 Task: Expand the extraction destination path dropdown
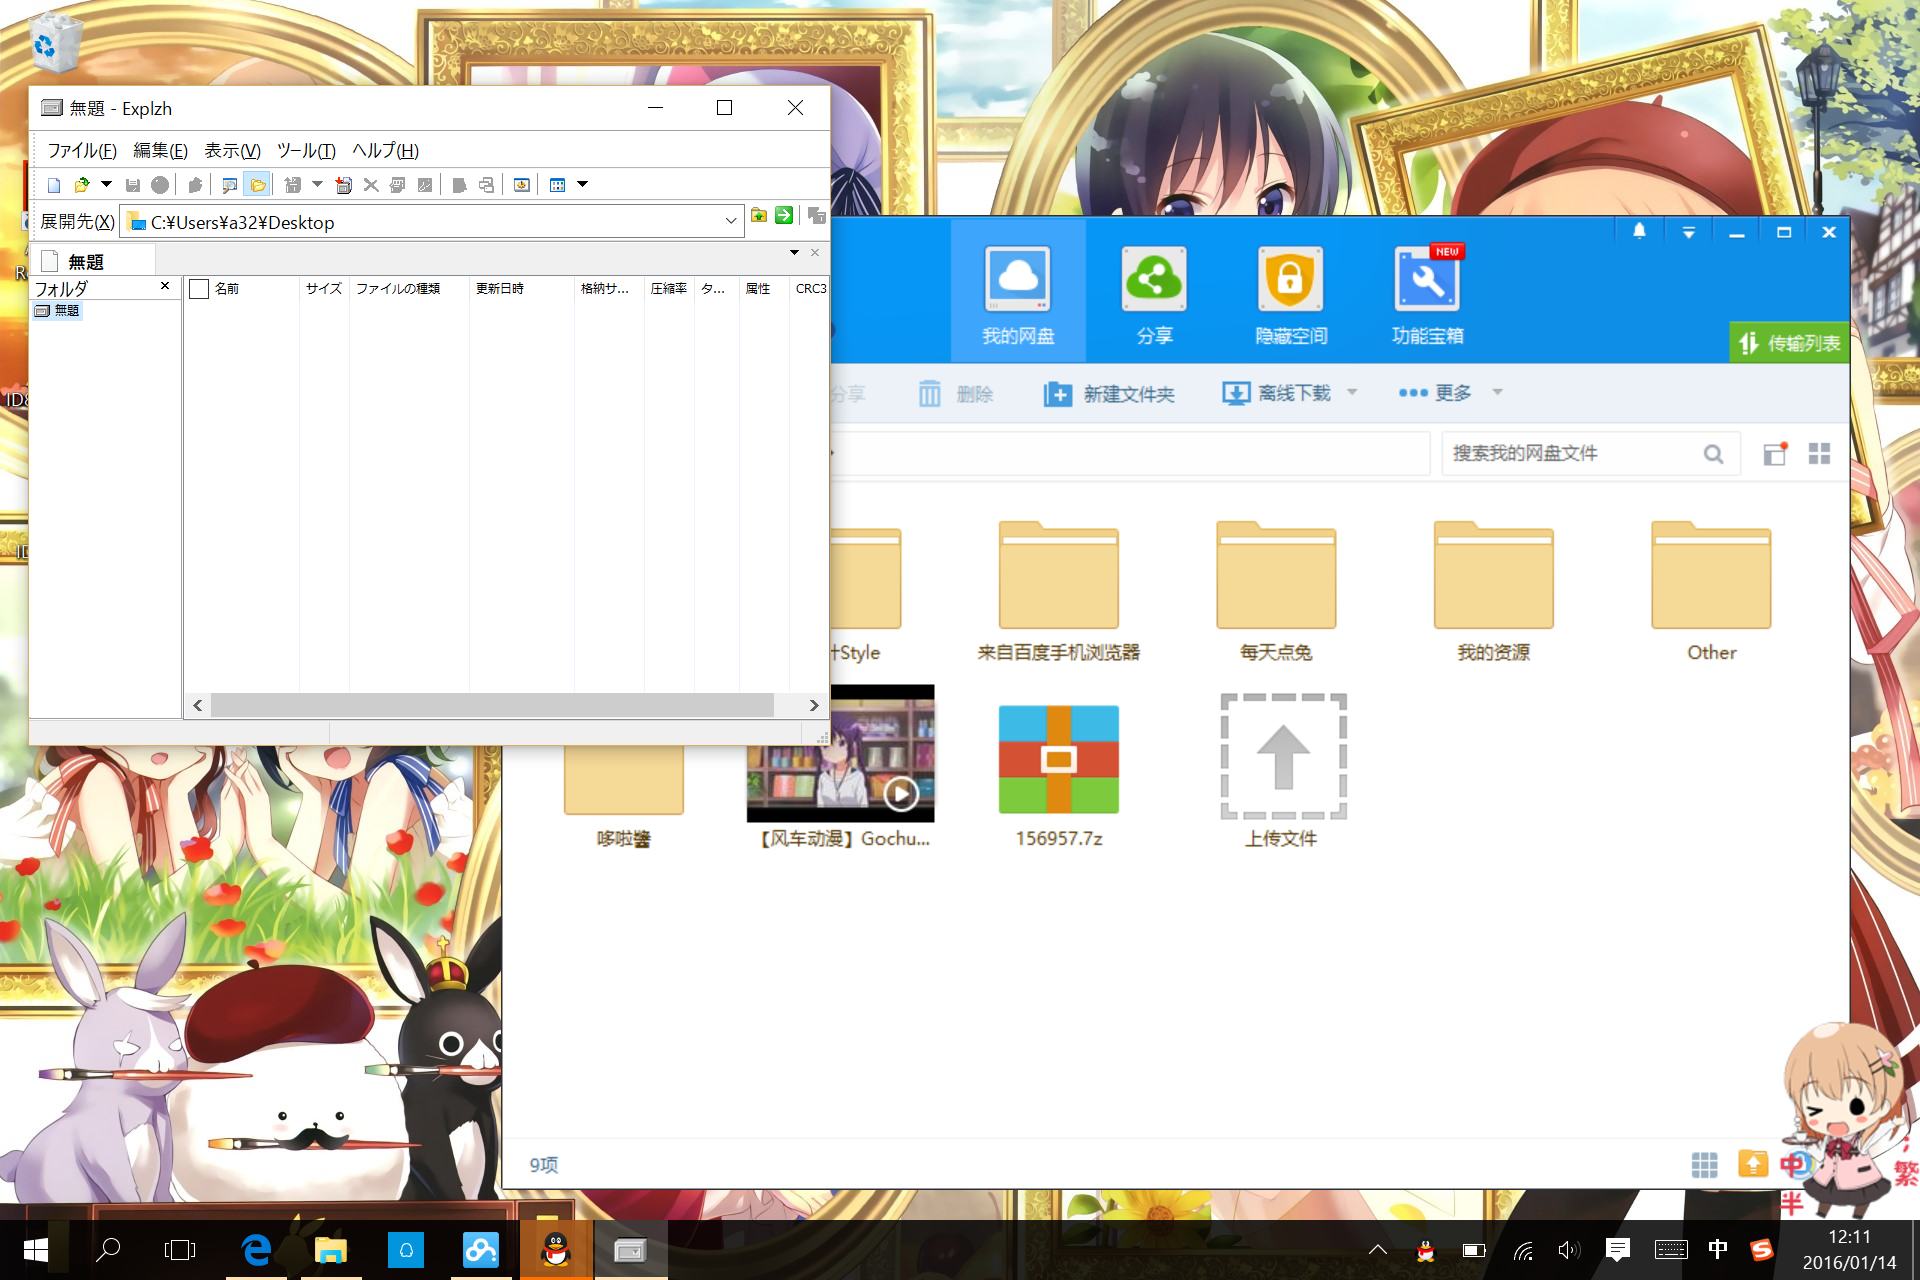pyautogui.click(x=731, y=222)
